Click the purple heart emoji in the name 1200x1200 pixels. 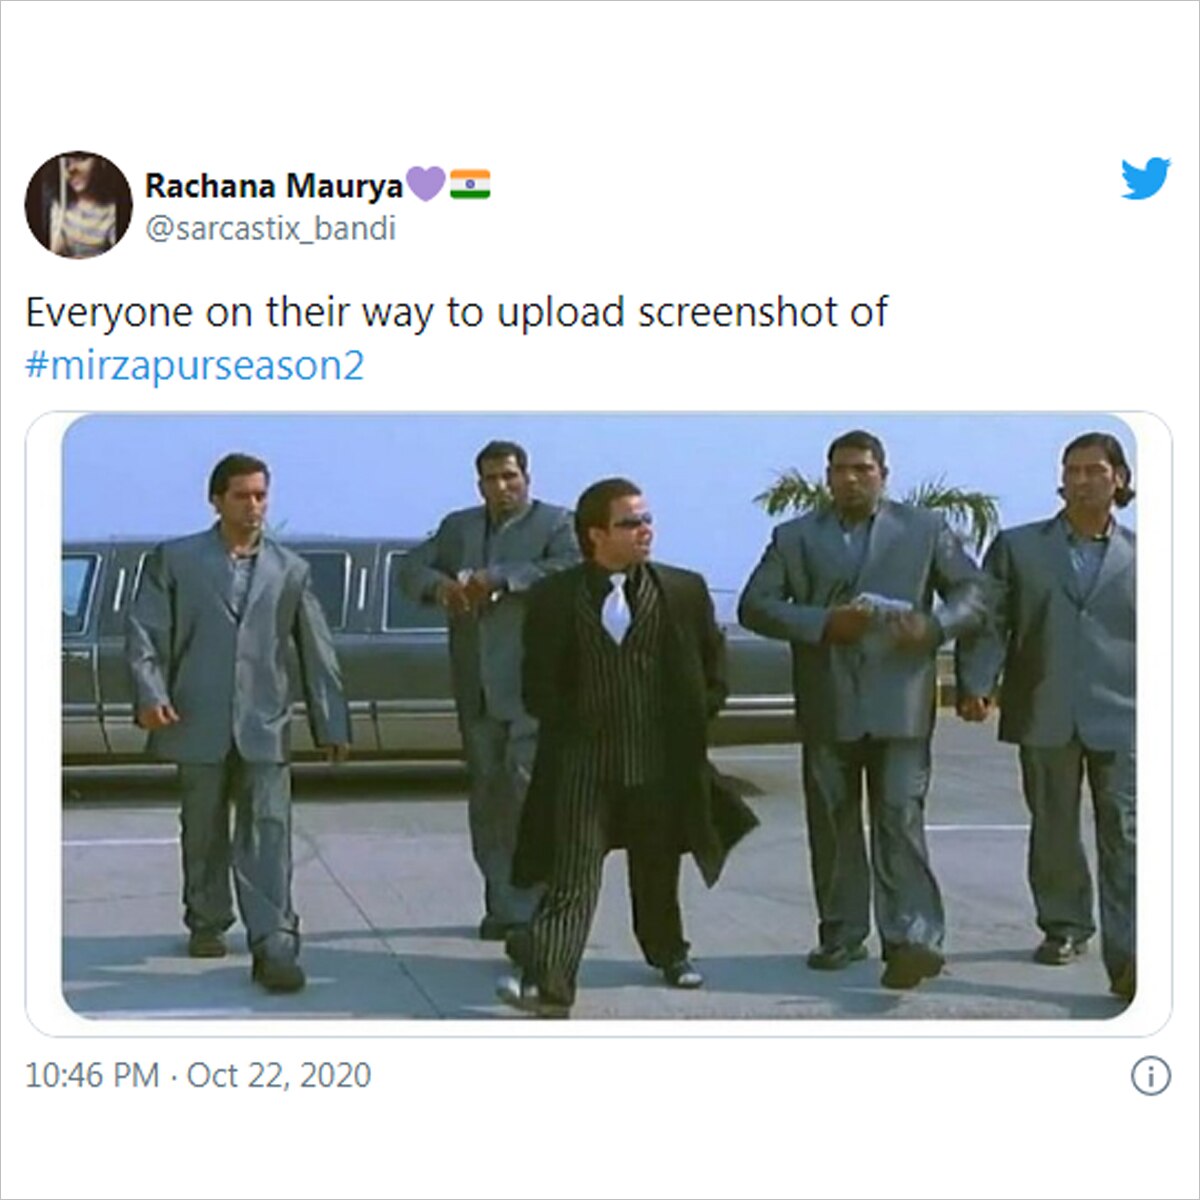tap(424, 183)
